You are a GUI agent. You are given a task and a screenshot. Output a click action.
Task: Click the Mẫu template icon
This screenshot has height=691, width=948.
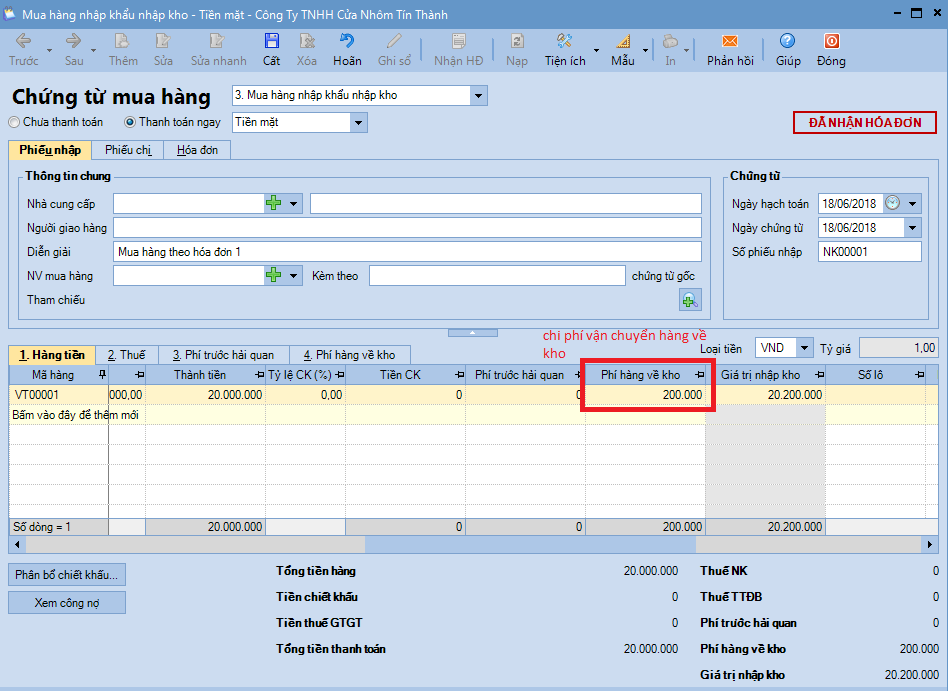[623, 41]
